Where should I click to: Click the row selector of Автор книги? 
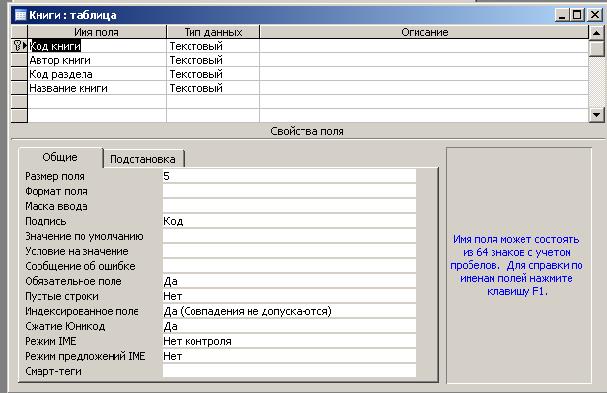[x=19, y=60]
